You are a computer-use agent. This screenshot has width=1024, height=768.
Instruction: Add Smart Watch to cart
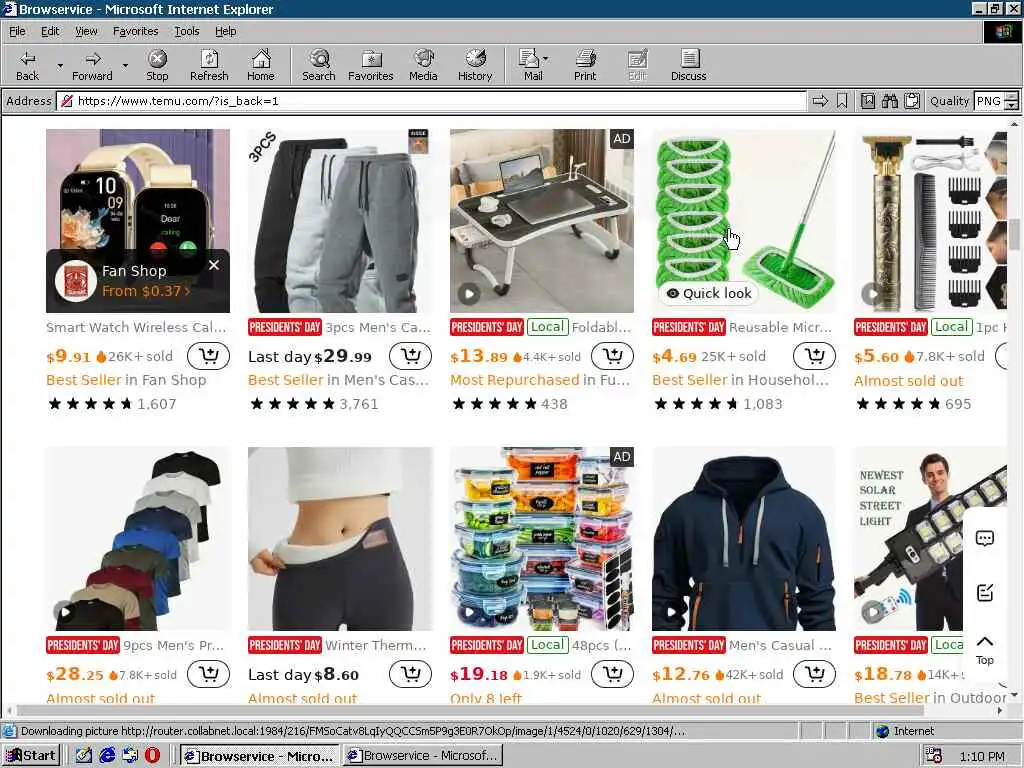[208, 356]
